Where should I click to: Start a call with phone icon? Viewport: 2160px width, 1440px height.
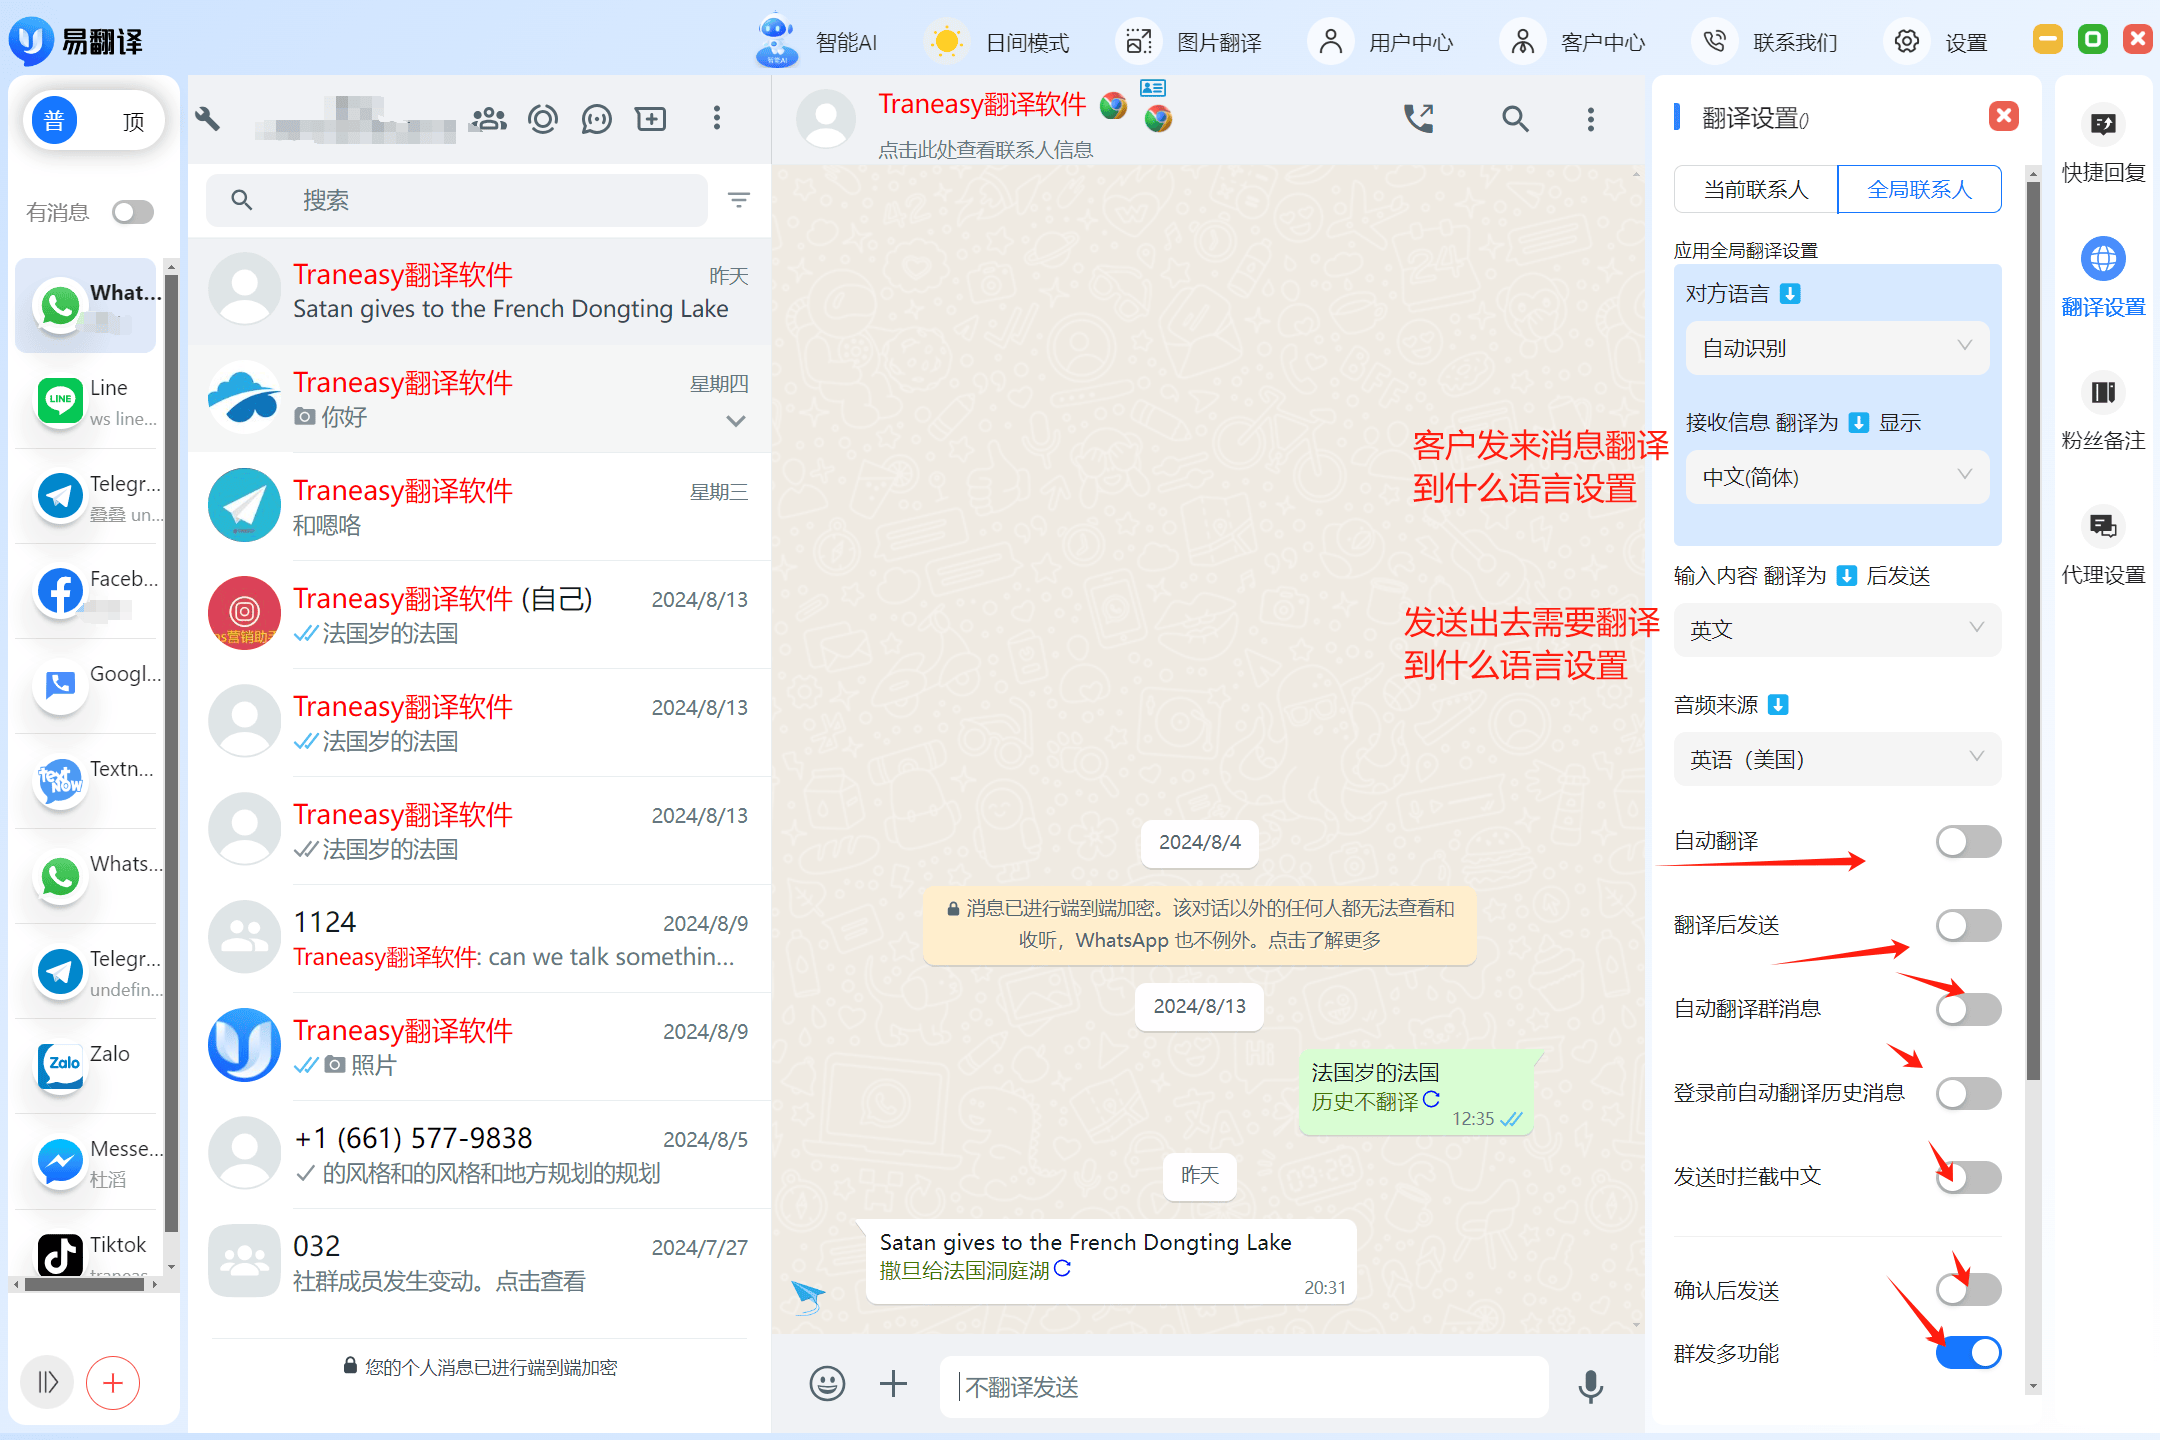point(1418,119)
